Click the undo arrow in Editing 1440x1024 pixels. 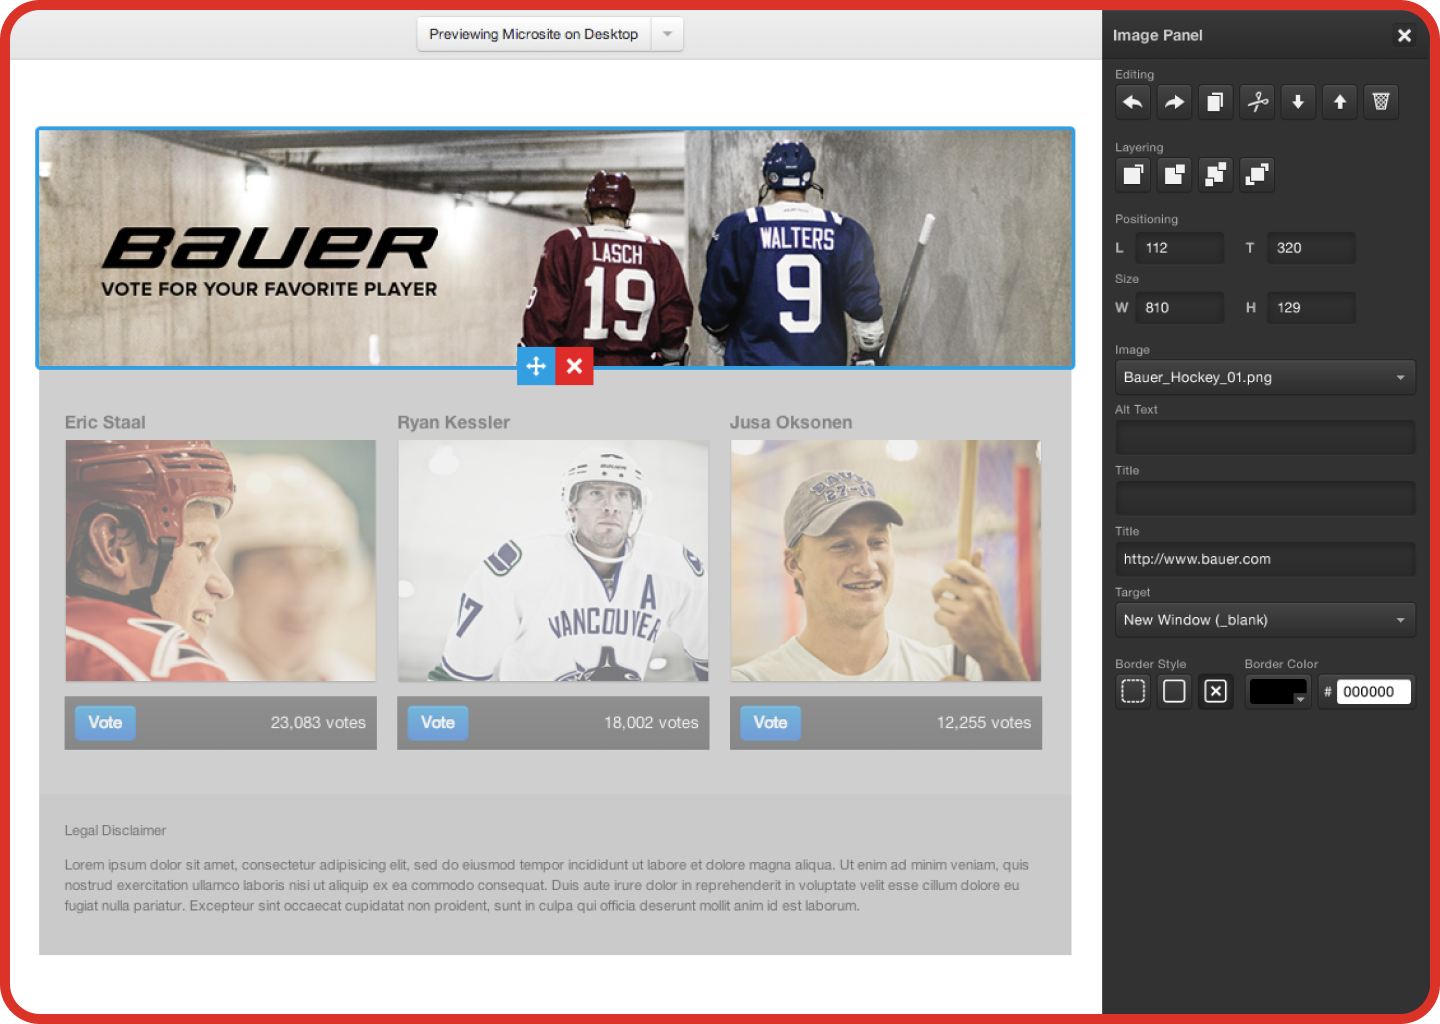(x=1133, y=102)
